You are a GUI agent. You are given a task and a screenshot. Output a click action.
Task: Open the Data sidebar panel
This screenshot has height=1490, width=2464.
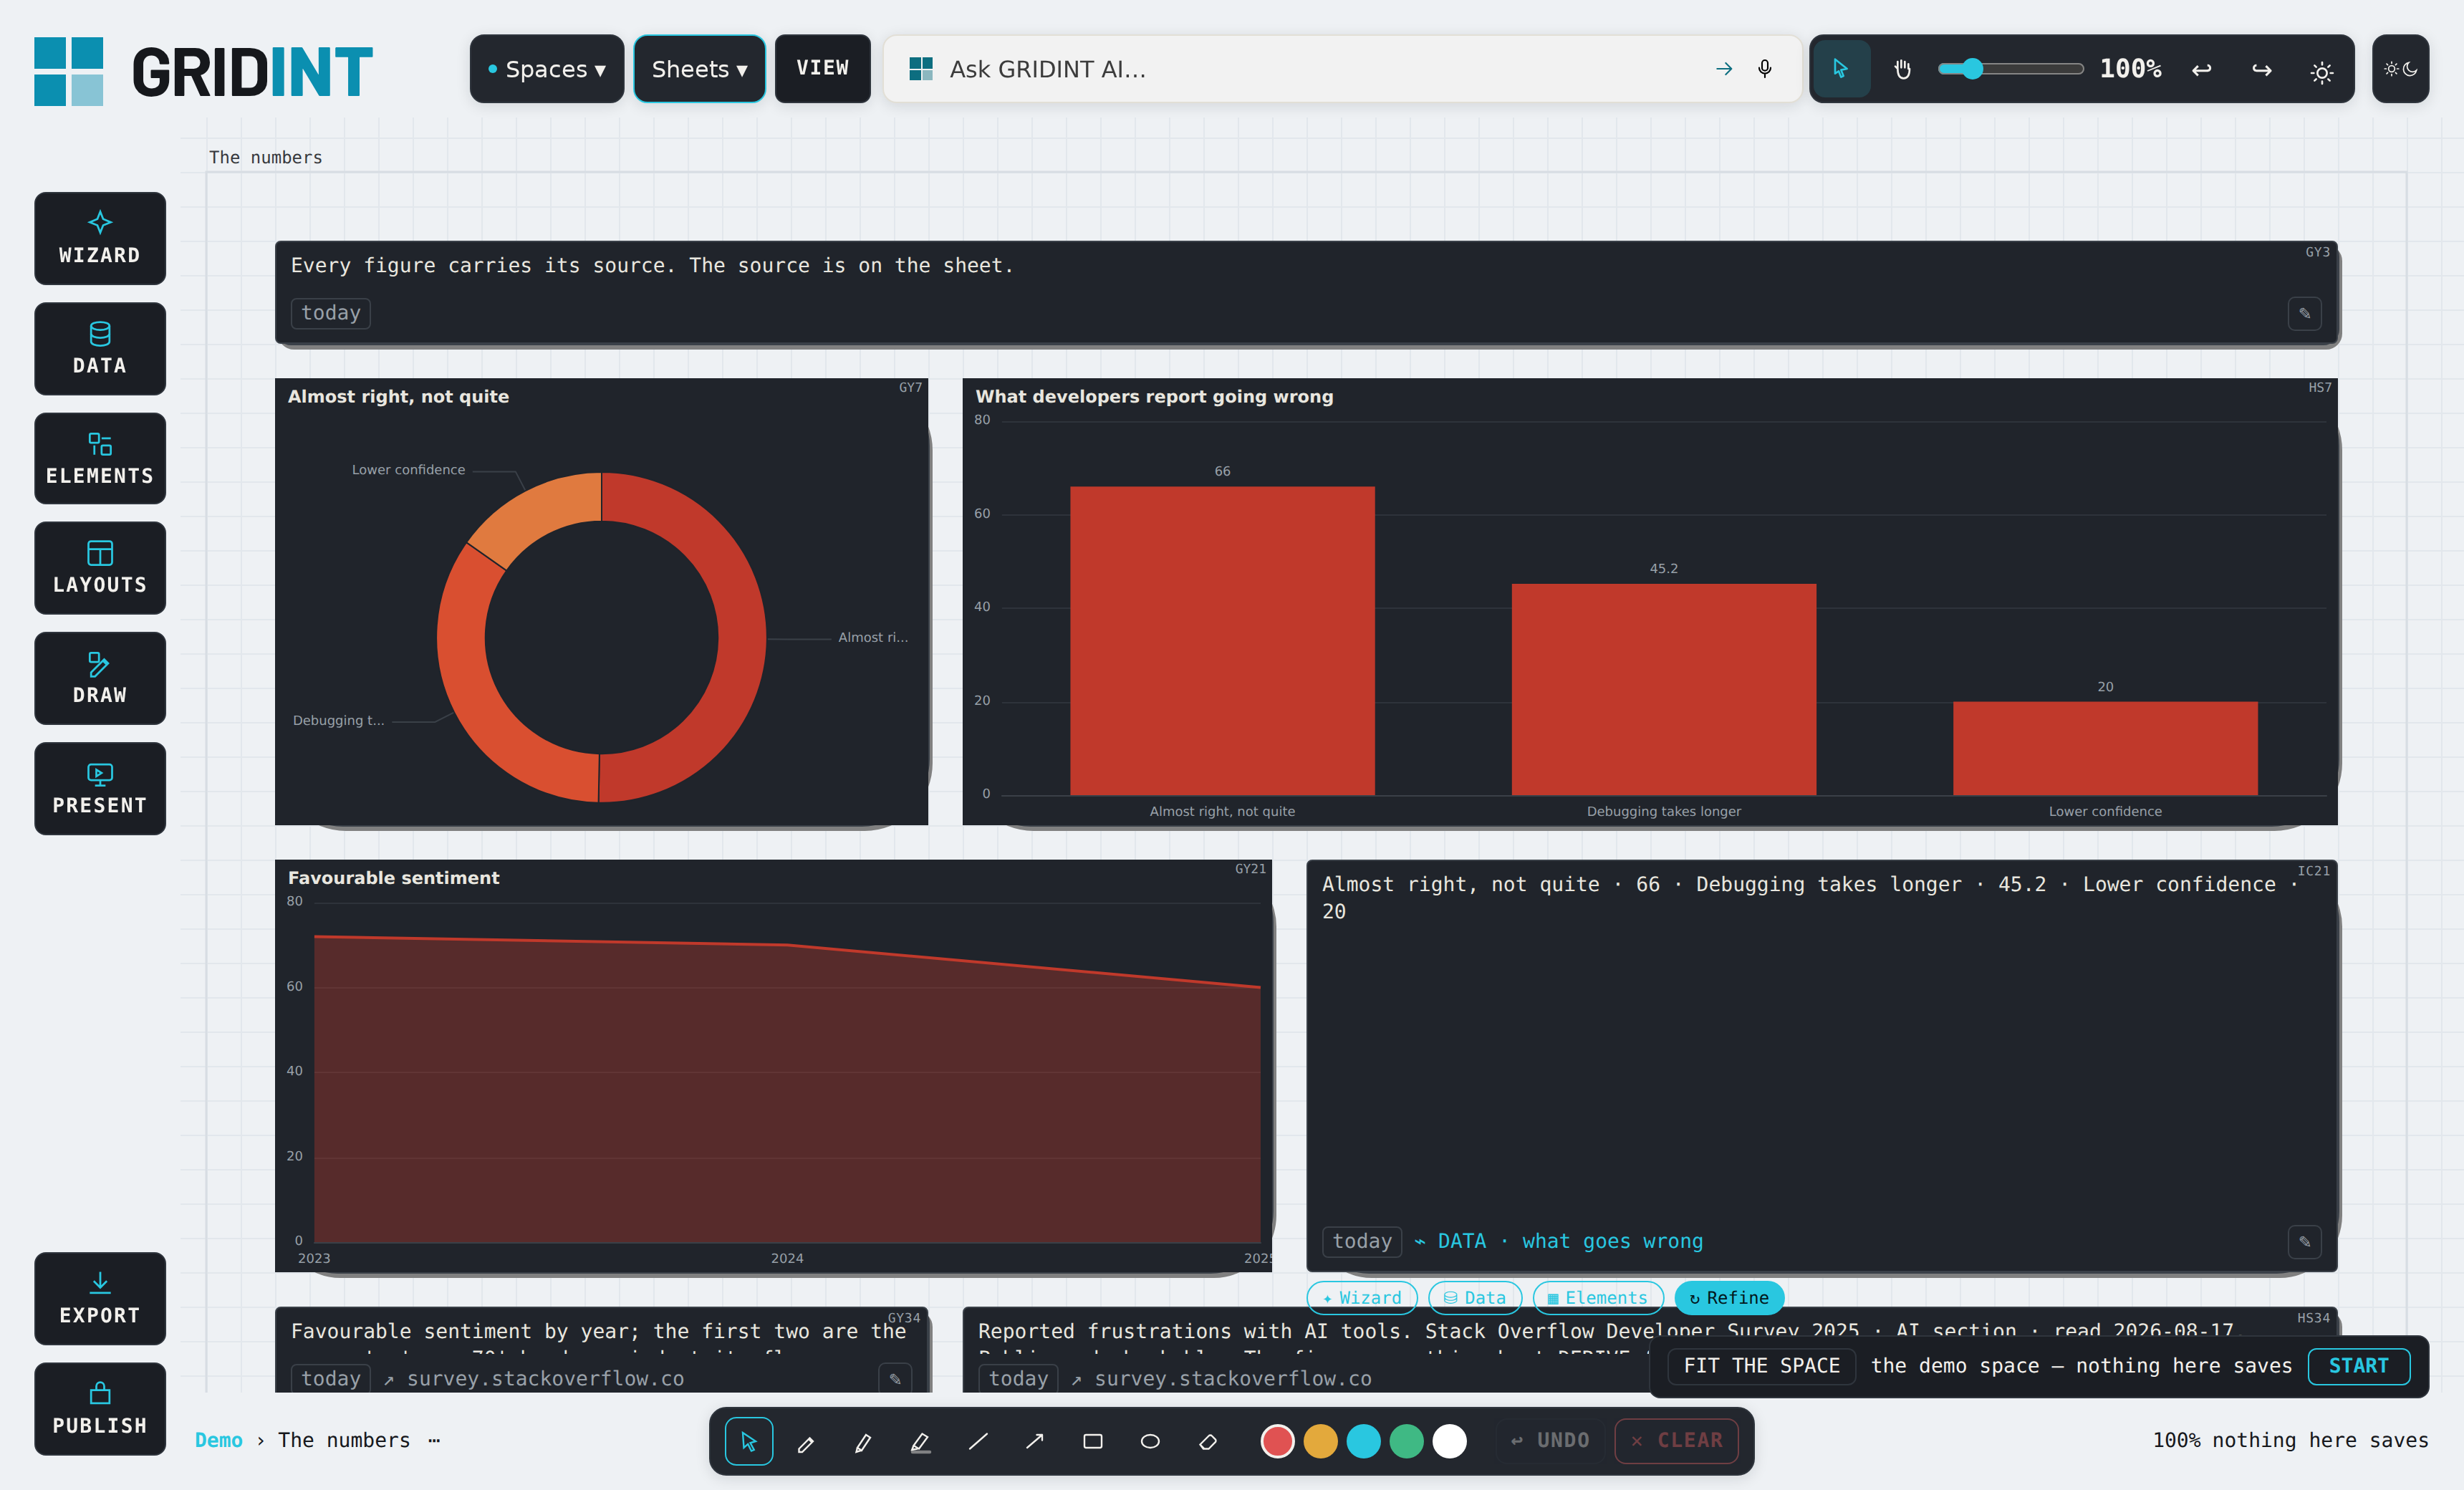point(100,349)
